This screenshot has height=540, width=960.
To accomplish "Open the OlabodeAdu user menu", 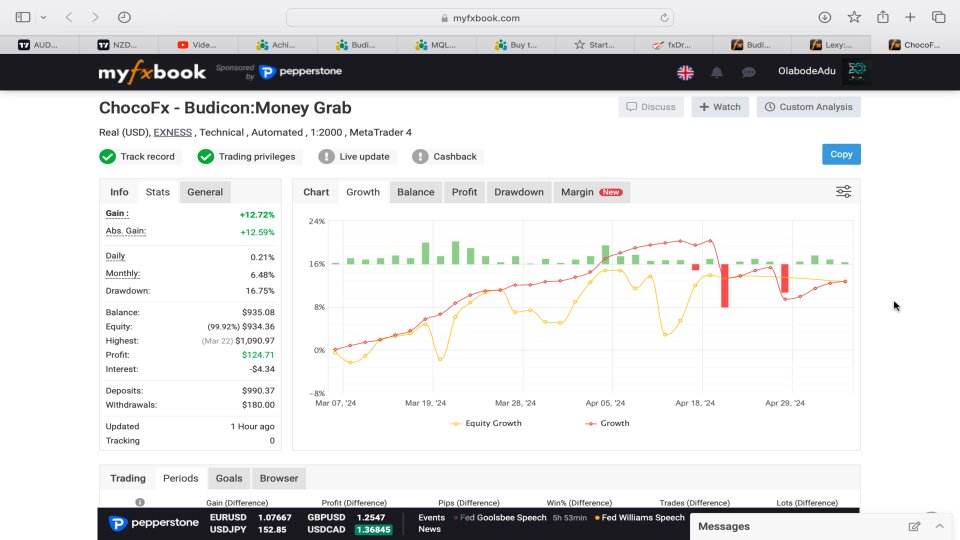I will coord(806,71).
